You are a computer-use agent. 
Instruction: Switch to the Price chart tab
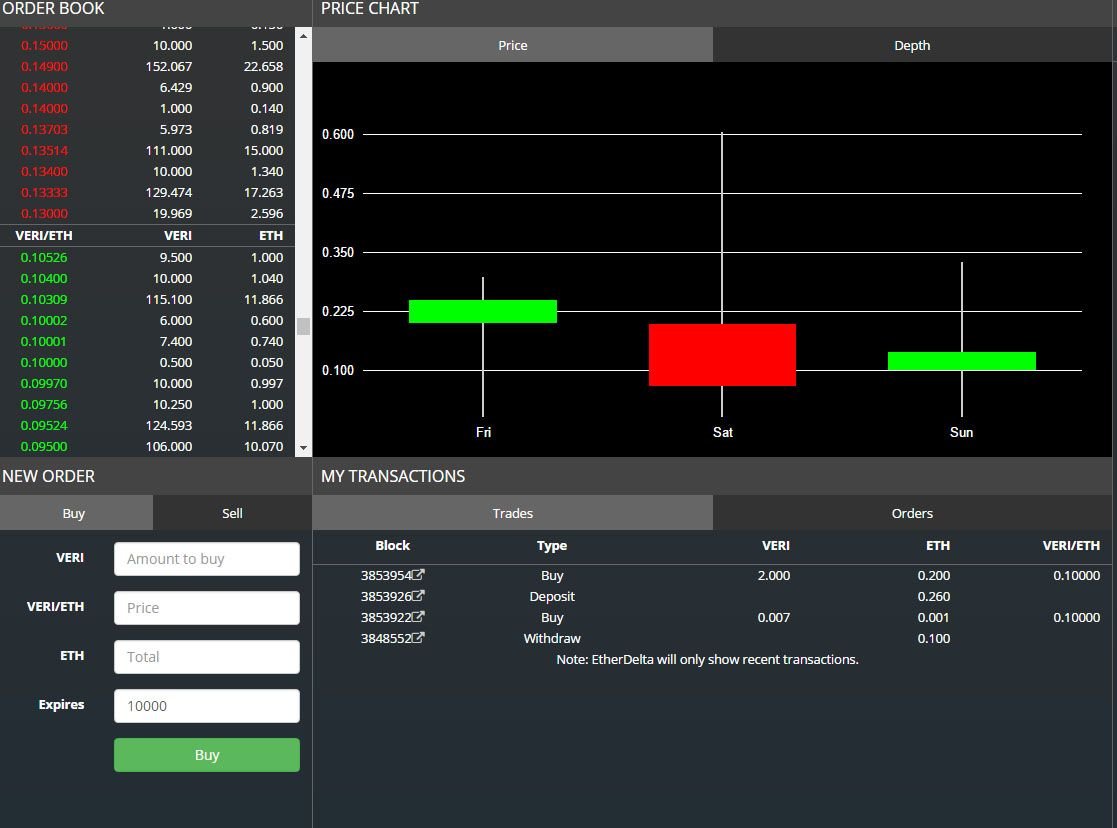[x=512, y=45]
